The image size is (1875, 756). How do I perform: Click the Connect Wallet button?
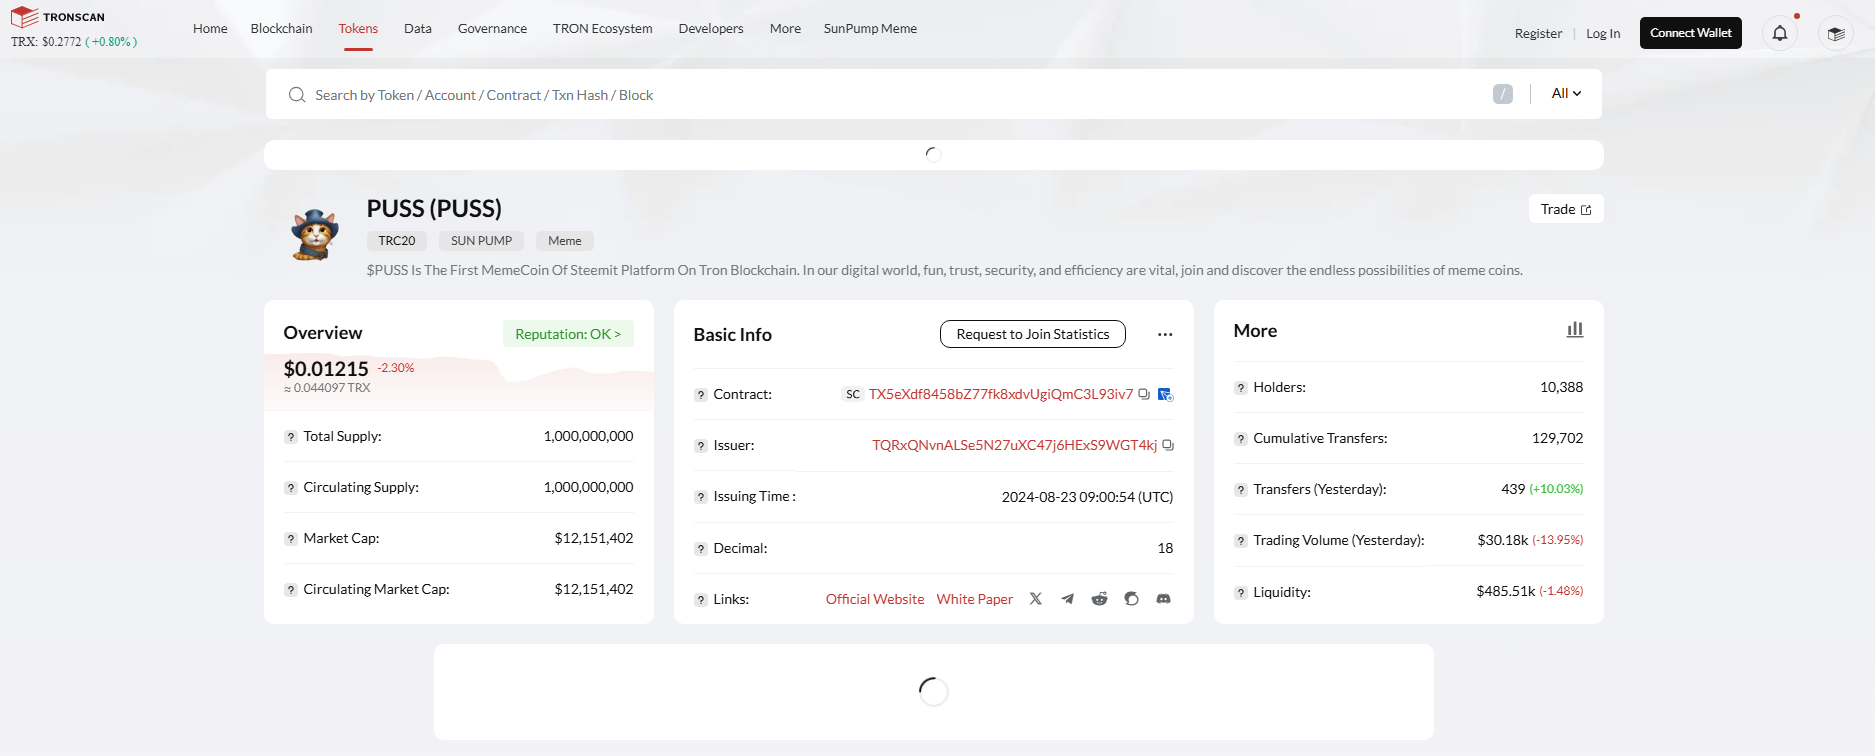tap(1691, 33)
